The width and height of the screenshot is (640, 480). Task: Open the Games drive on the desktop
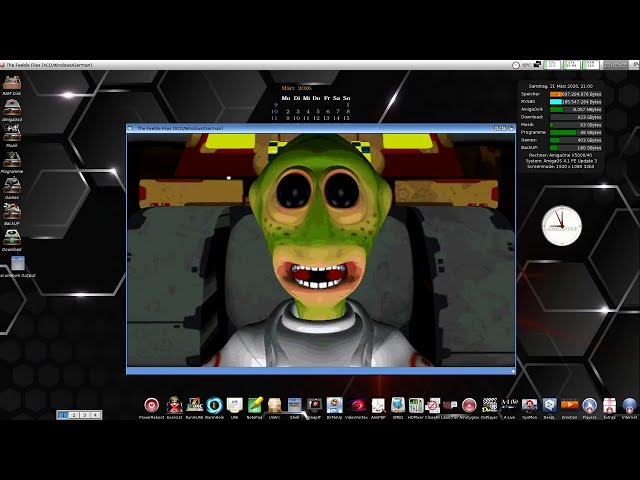click(x=12, y=186)
